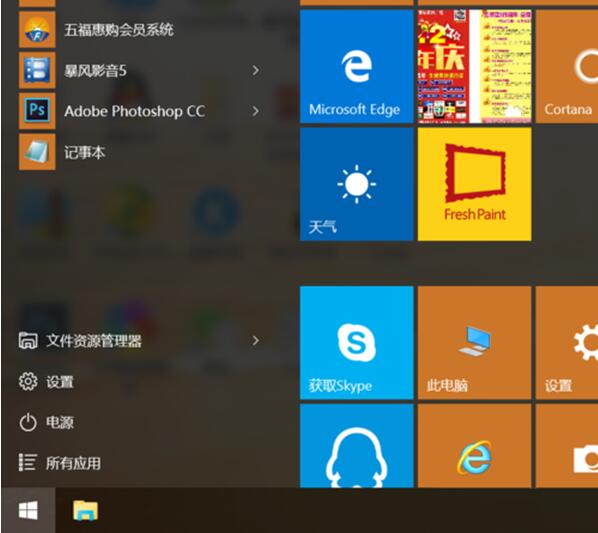Click the 获取Skype tile
598x533 pixels.
click(357, 343)
